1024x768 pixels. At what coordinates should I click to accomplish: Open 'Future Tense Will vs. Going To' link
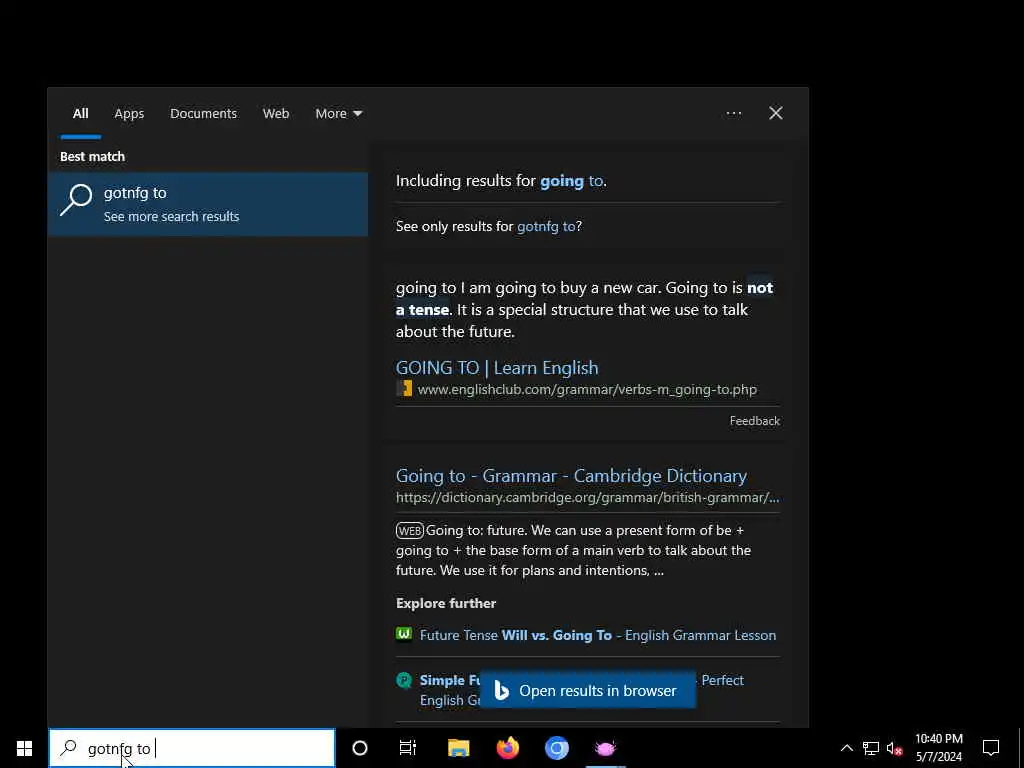pos(598,635)
